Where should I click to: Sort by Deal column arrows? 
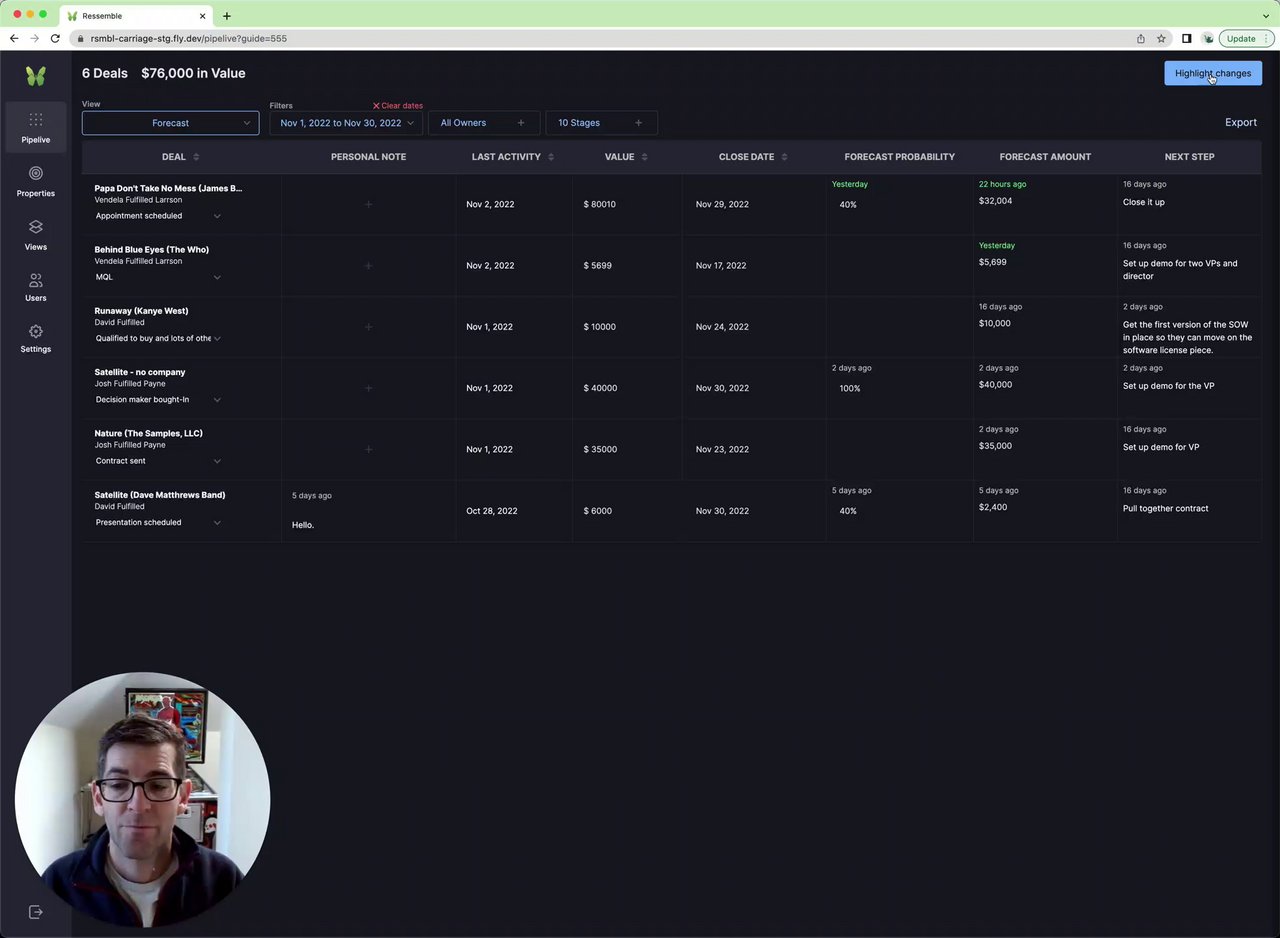click(196, 157)
